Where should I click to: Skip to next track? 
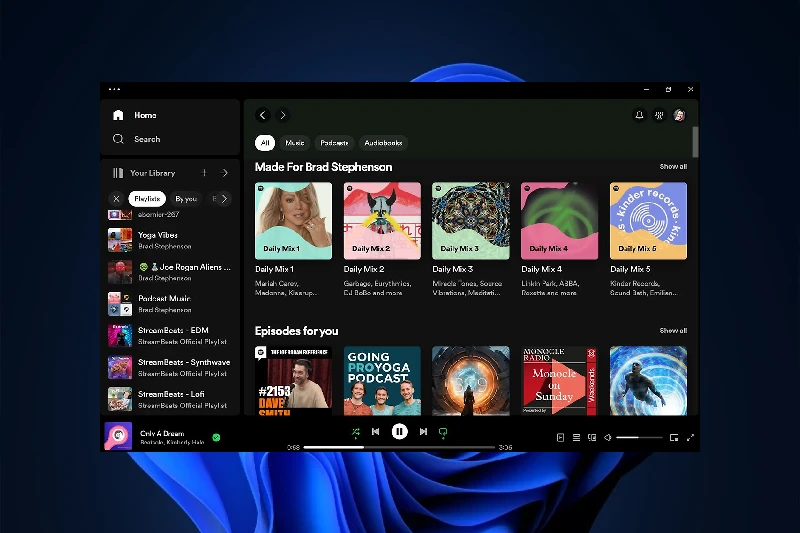[423, 432]
